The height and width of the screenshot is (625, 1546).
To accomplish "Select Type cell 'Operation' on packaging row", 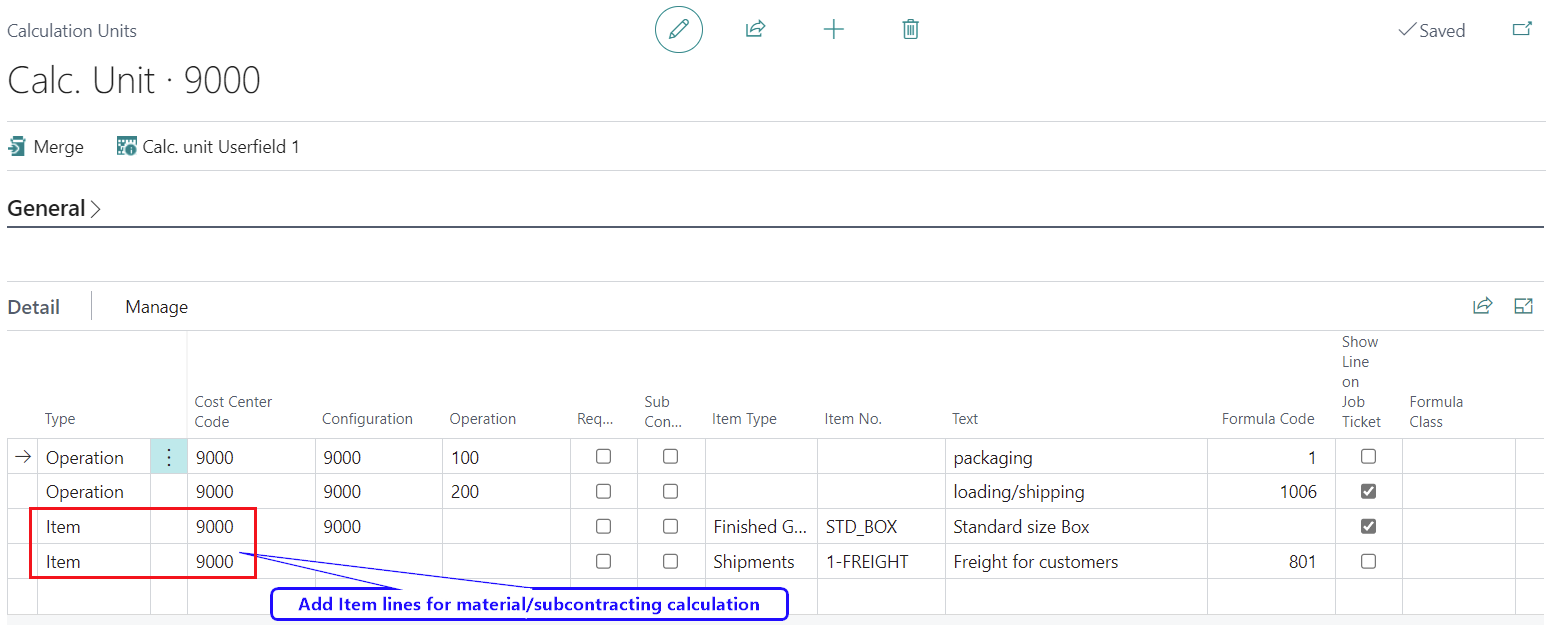I will pyautogui.click(x=94, y=457).
